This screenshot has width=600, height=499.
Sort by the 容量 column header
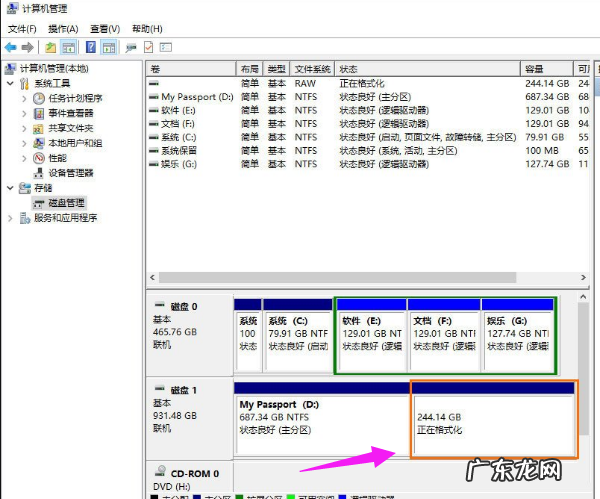point(547,69)
